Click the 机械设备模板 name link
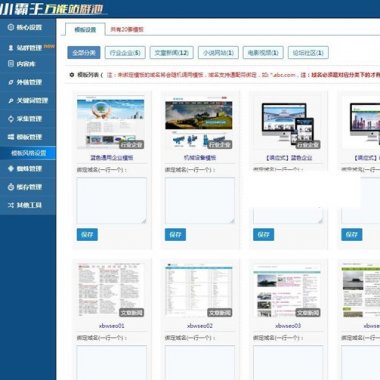 200,158
